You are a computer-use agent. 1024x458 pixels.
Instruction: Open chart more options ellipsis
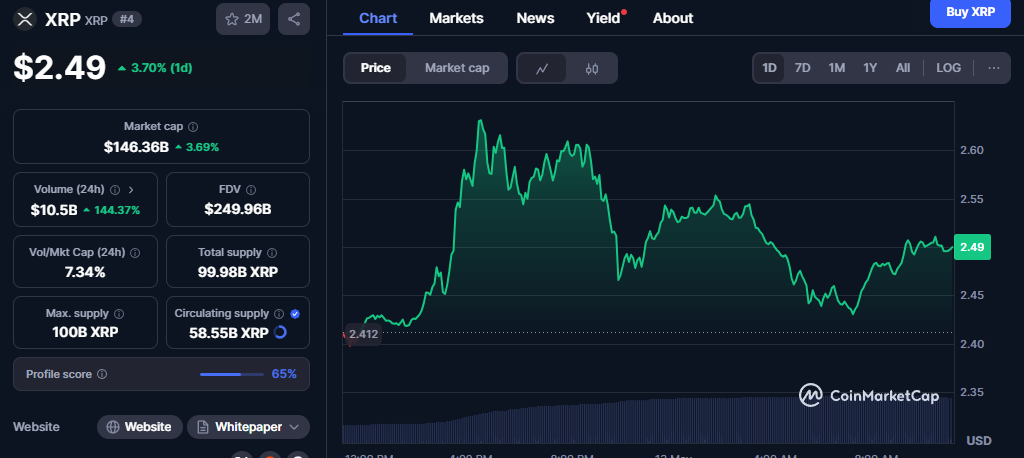click(x=994, y=68)
